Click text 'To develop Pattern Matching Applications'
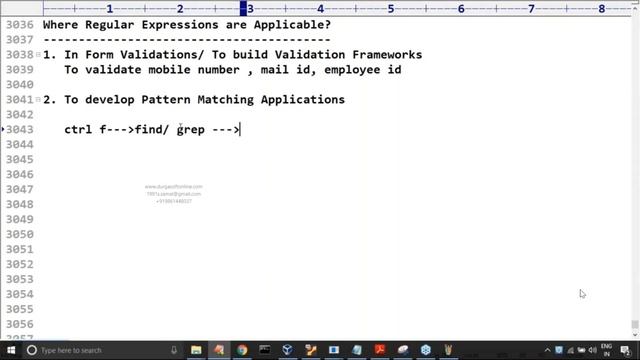 (x=204, y=100)
